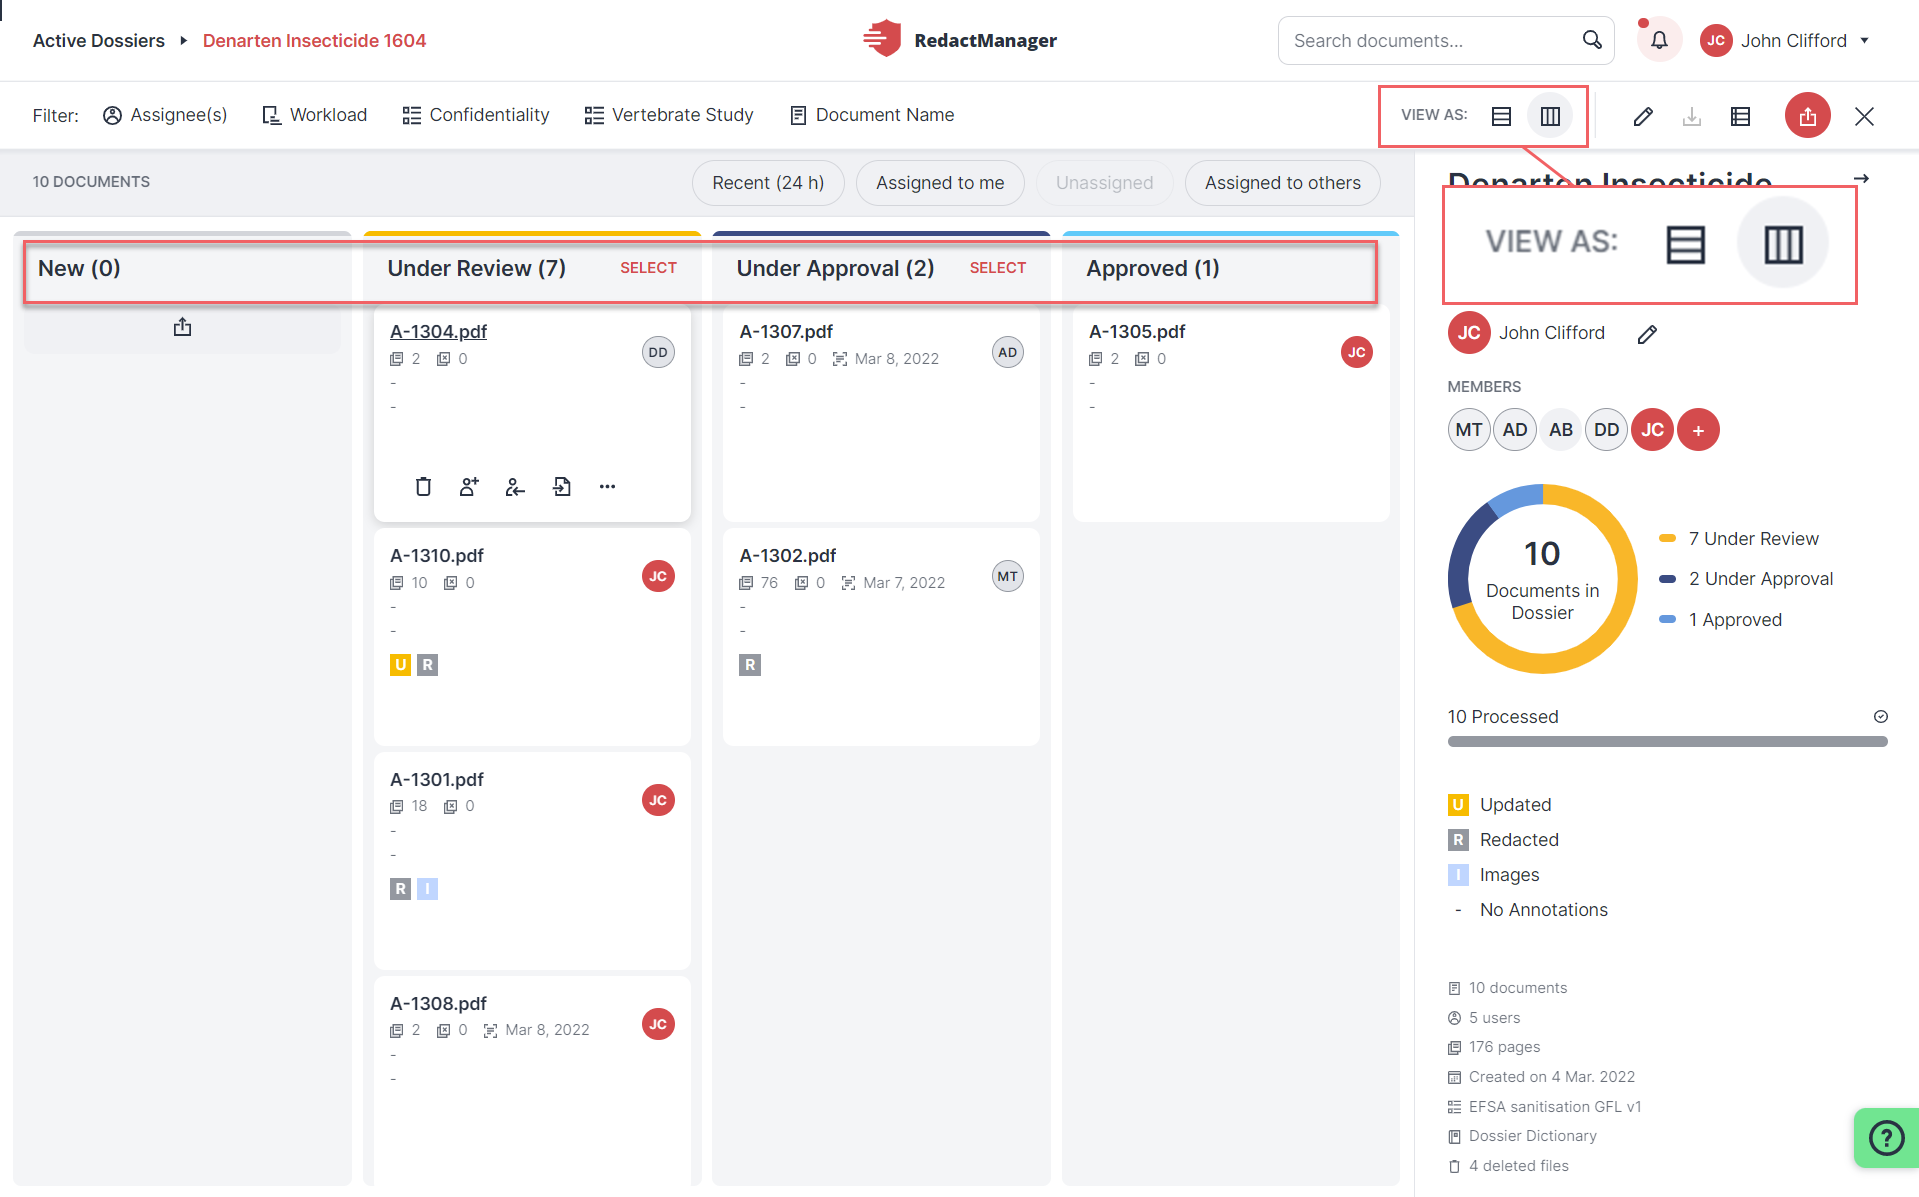Filter by 2 Under Approval legend entry
The width and height of the screenshot is (1919, 1197).
coord(1746,579)
